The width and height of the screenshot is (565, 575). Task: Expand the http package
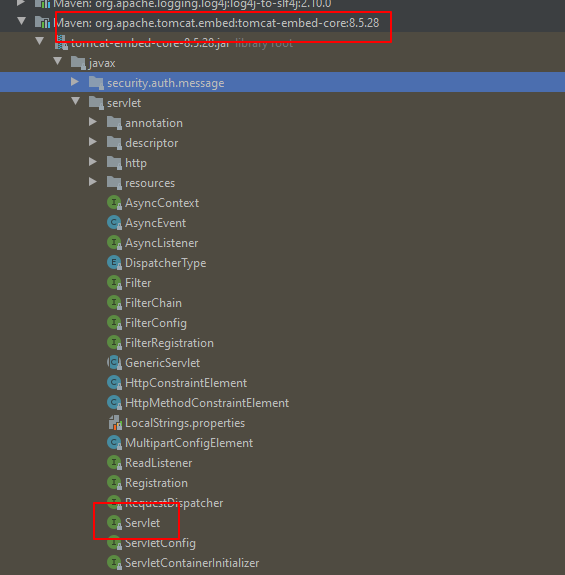[x=93, y=162]
